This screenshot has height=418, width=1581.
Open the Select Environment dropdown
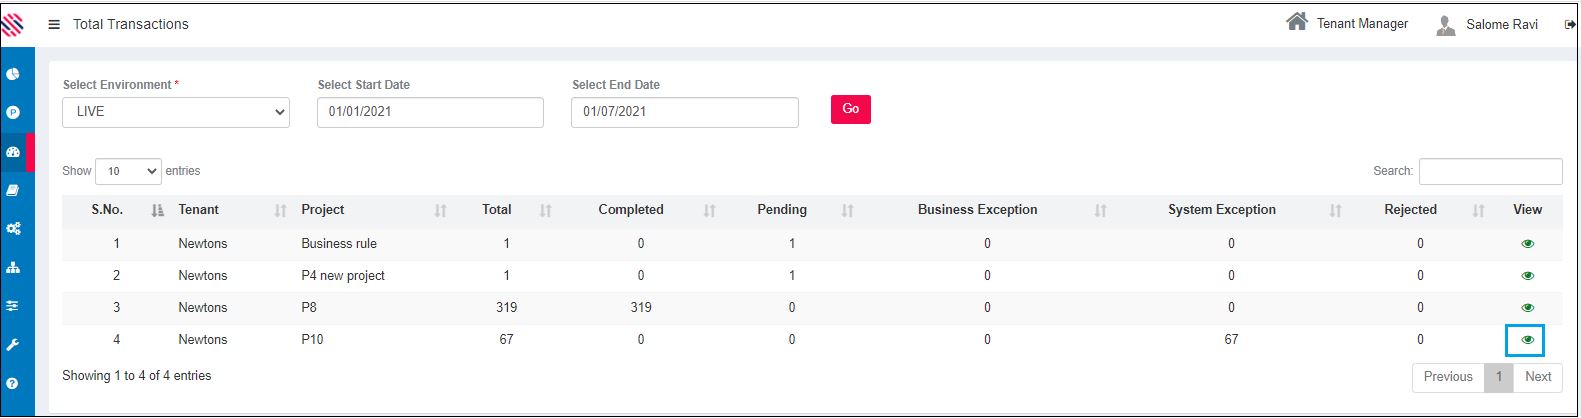tap(176, 112)
